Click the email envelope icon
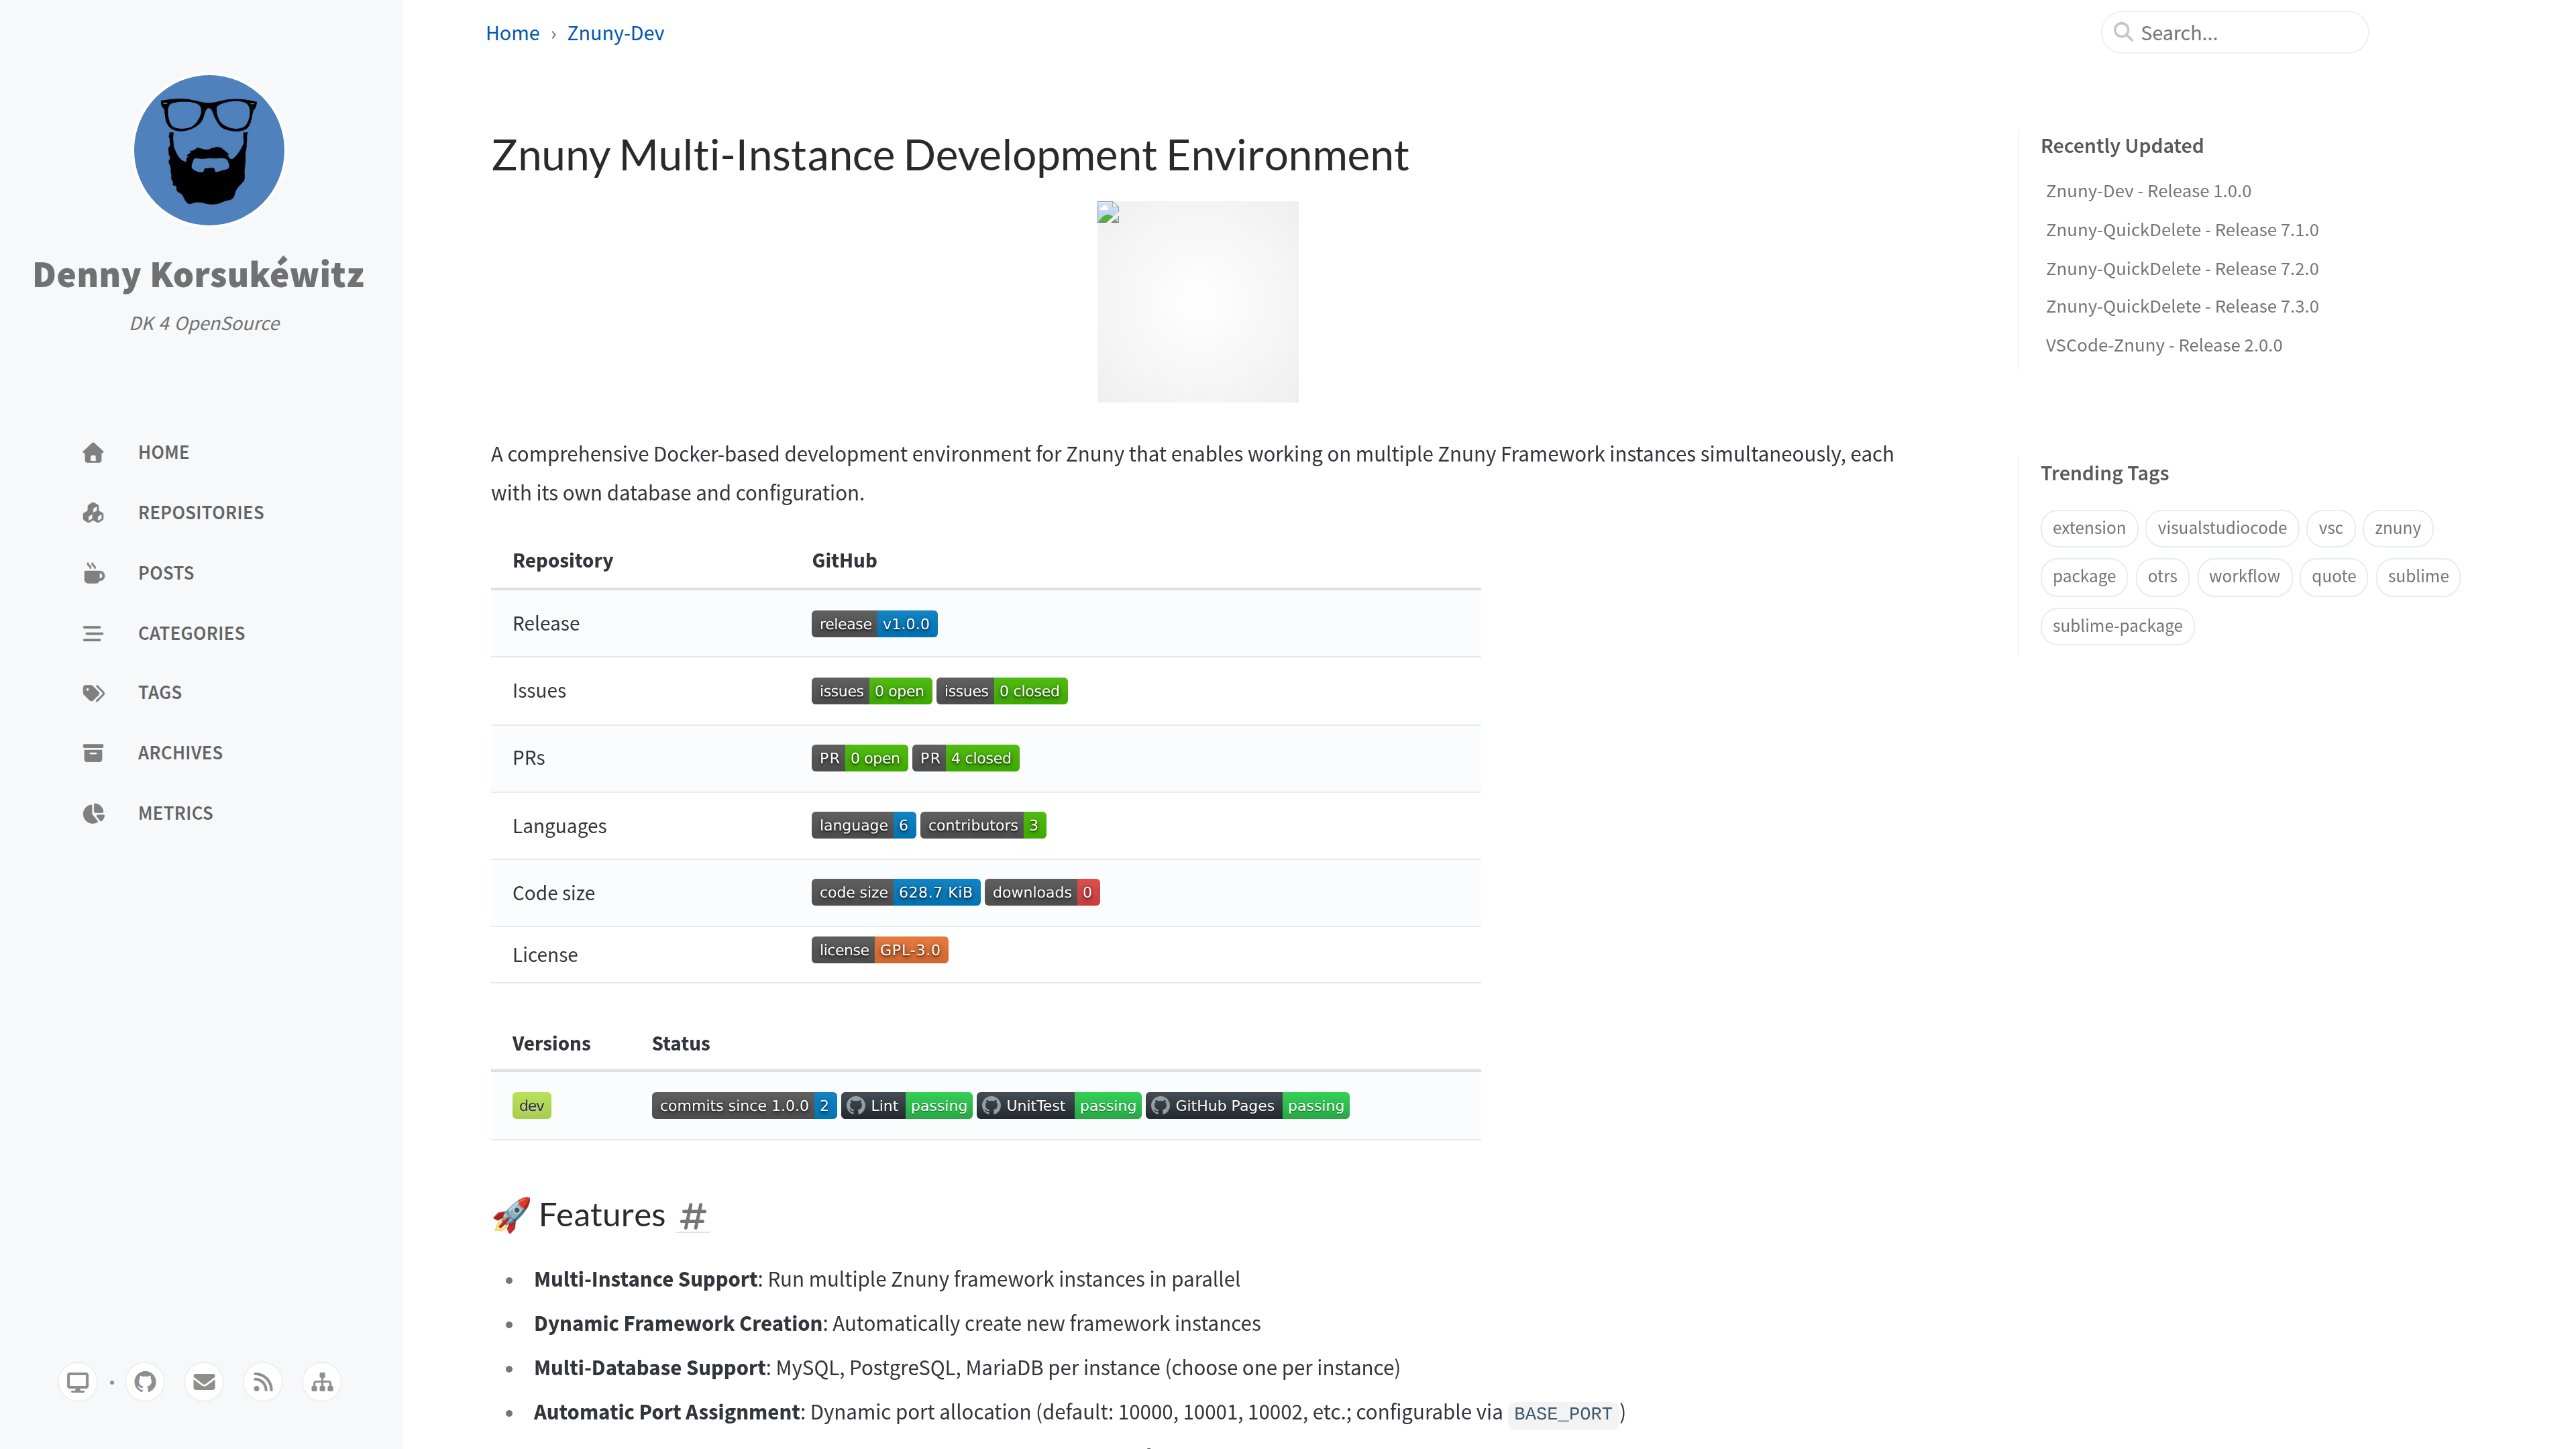Screen dimensions: 2576x1449 tap(204, 1382)
